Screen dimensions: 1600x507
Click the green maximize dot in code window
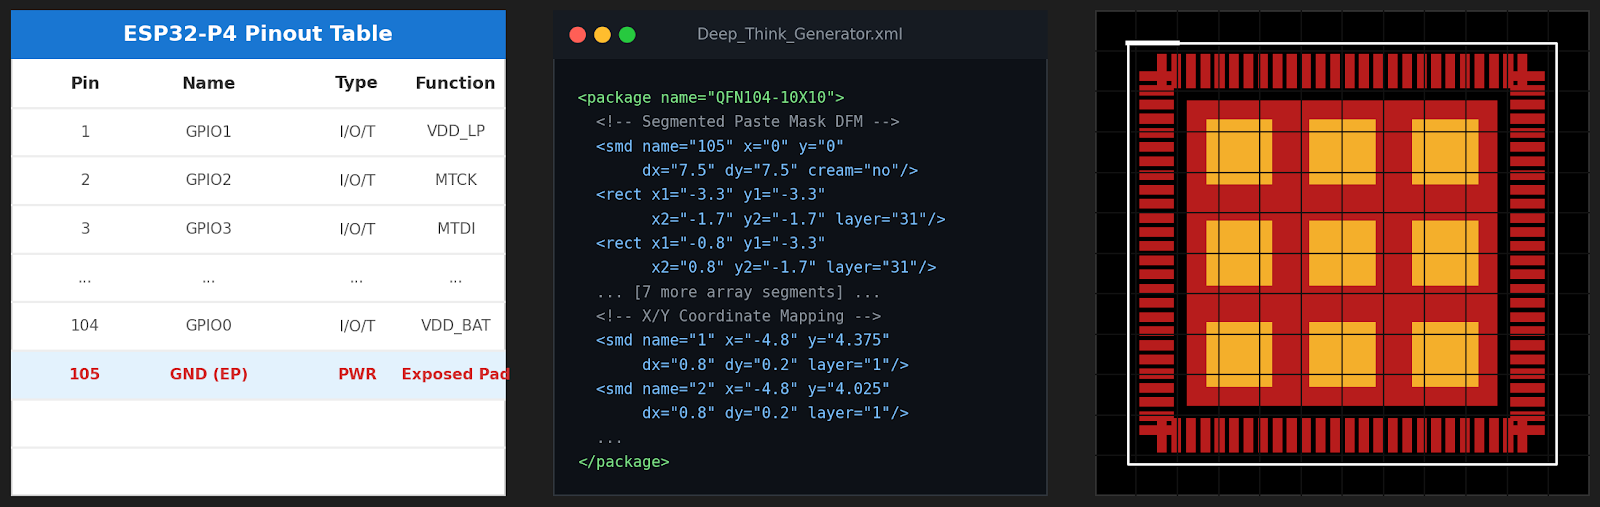(x=627, y=35)
